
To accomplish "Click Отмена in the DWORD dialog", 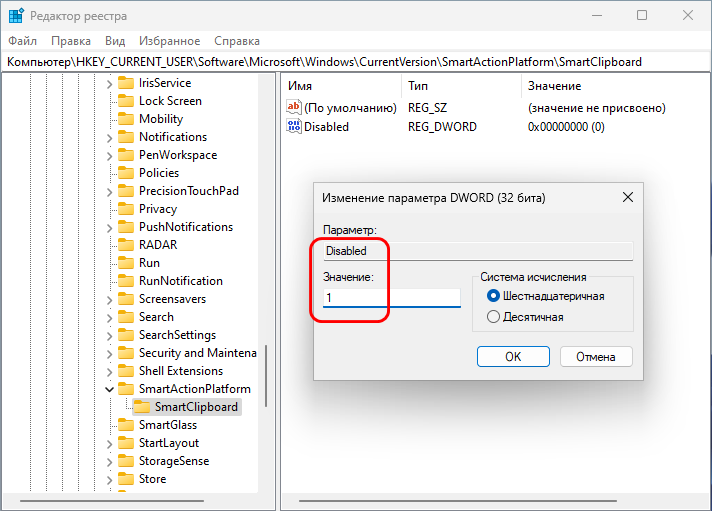I will [x=596, y=357].
